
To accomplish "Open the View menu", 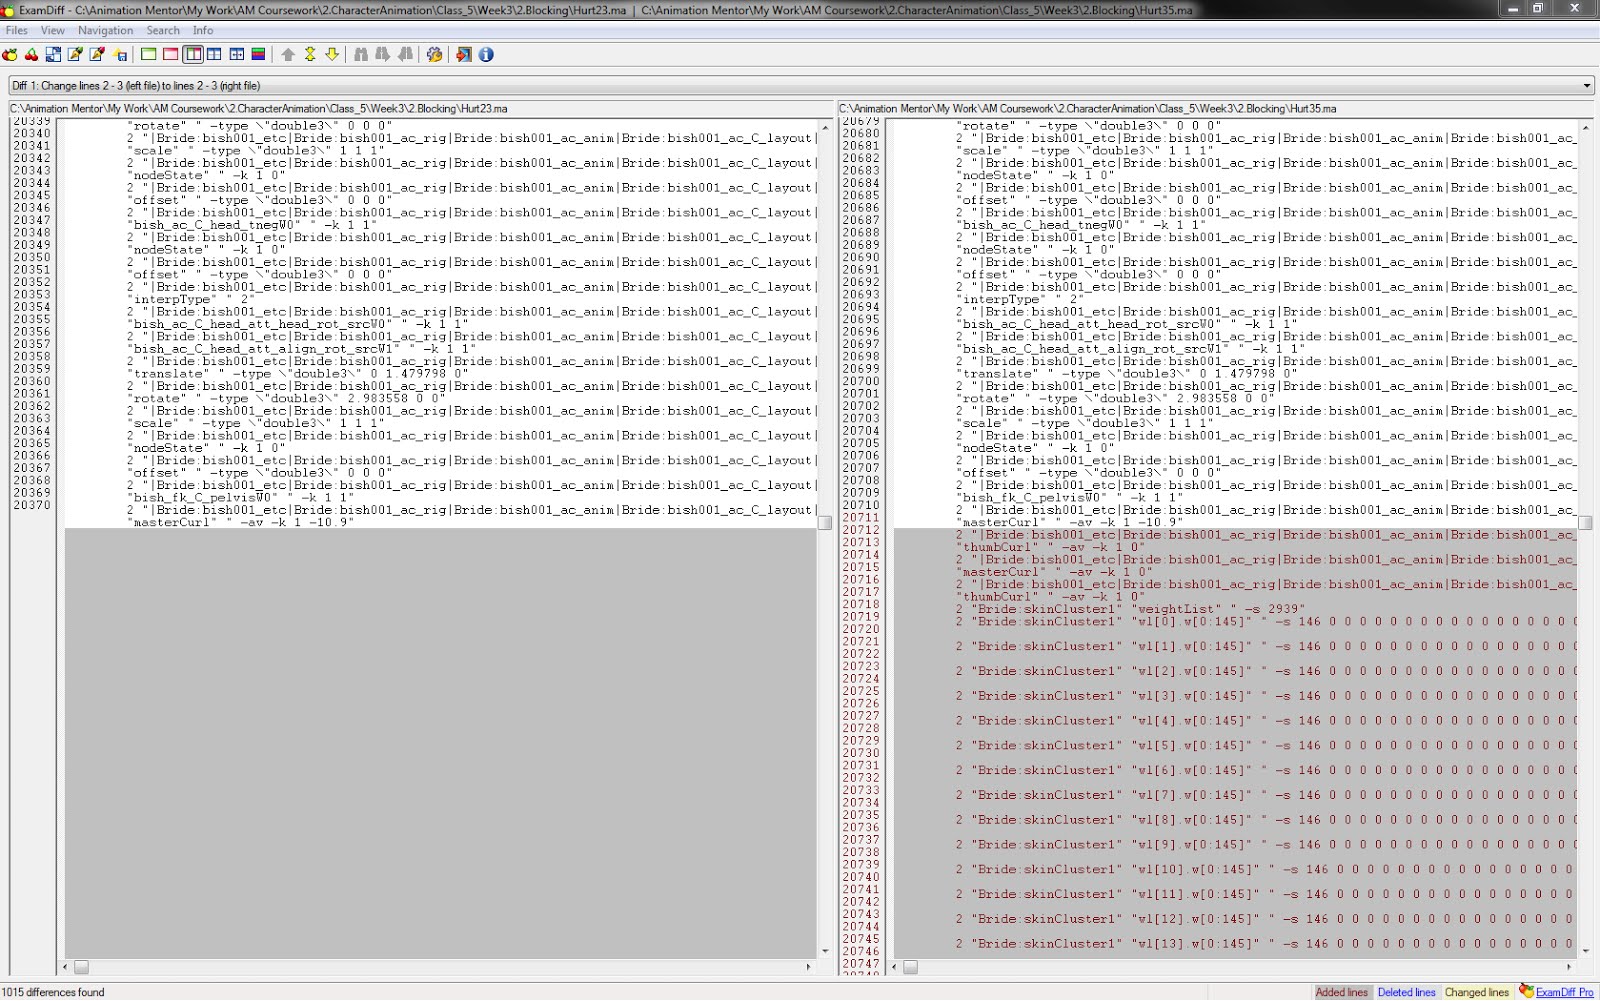I will click(x=52, y=30).
